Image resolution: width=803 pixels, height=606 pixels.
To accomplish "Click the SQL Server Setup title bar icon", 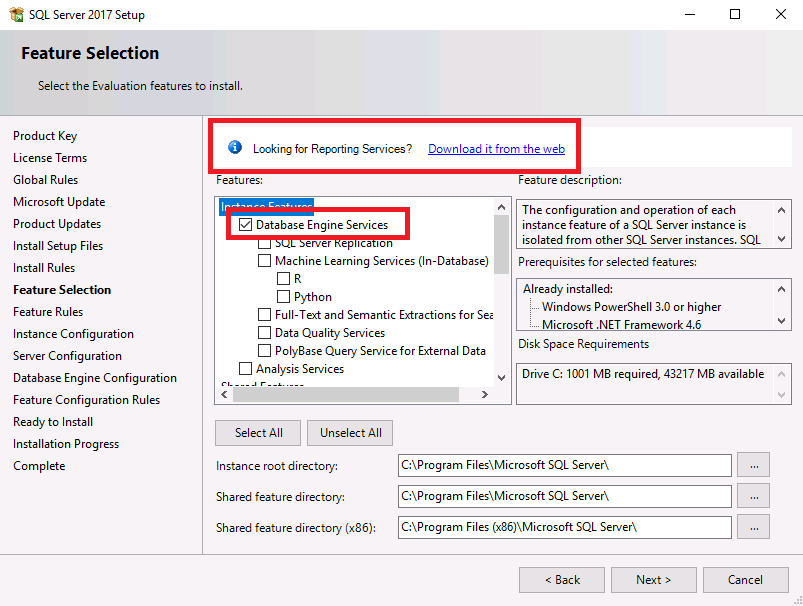I will tap(16, 14).
